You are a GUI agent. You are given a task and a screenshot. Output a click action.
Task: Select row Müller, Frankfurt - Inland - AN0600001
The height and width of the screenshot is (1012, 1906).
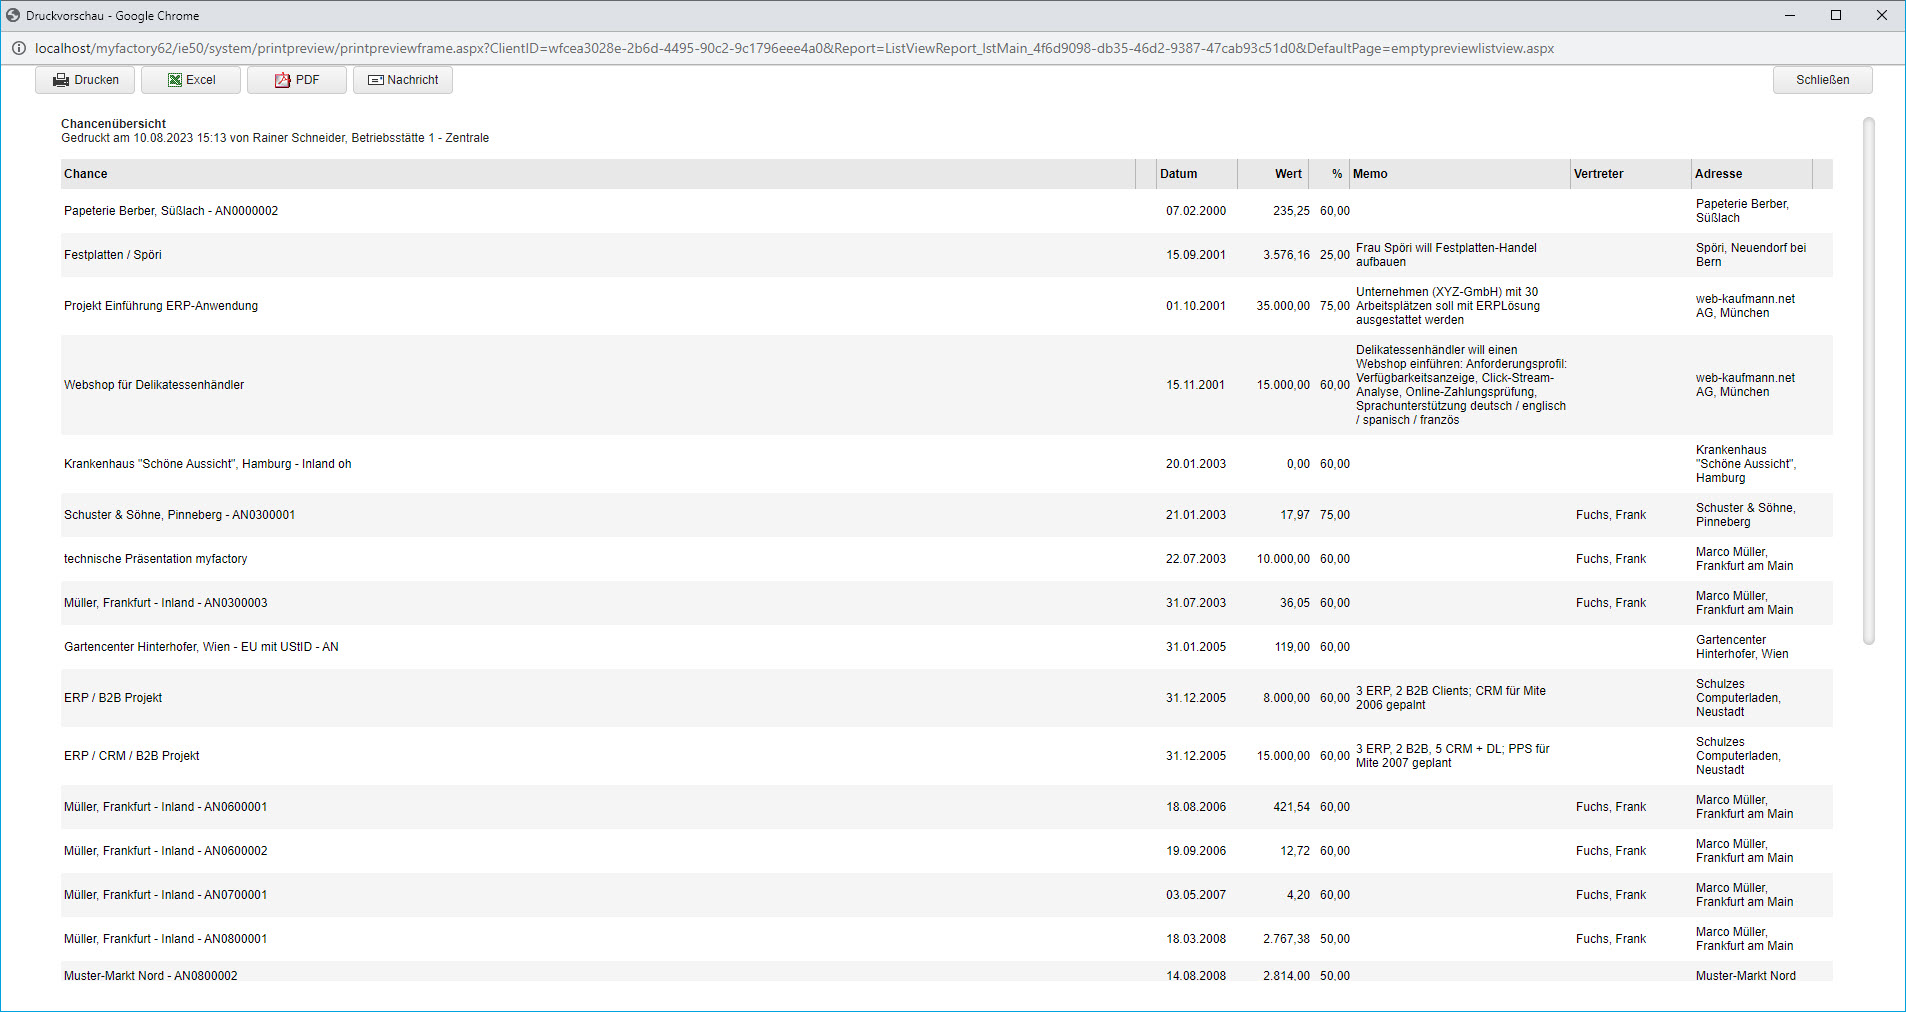click(946, 807)
